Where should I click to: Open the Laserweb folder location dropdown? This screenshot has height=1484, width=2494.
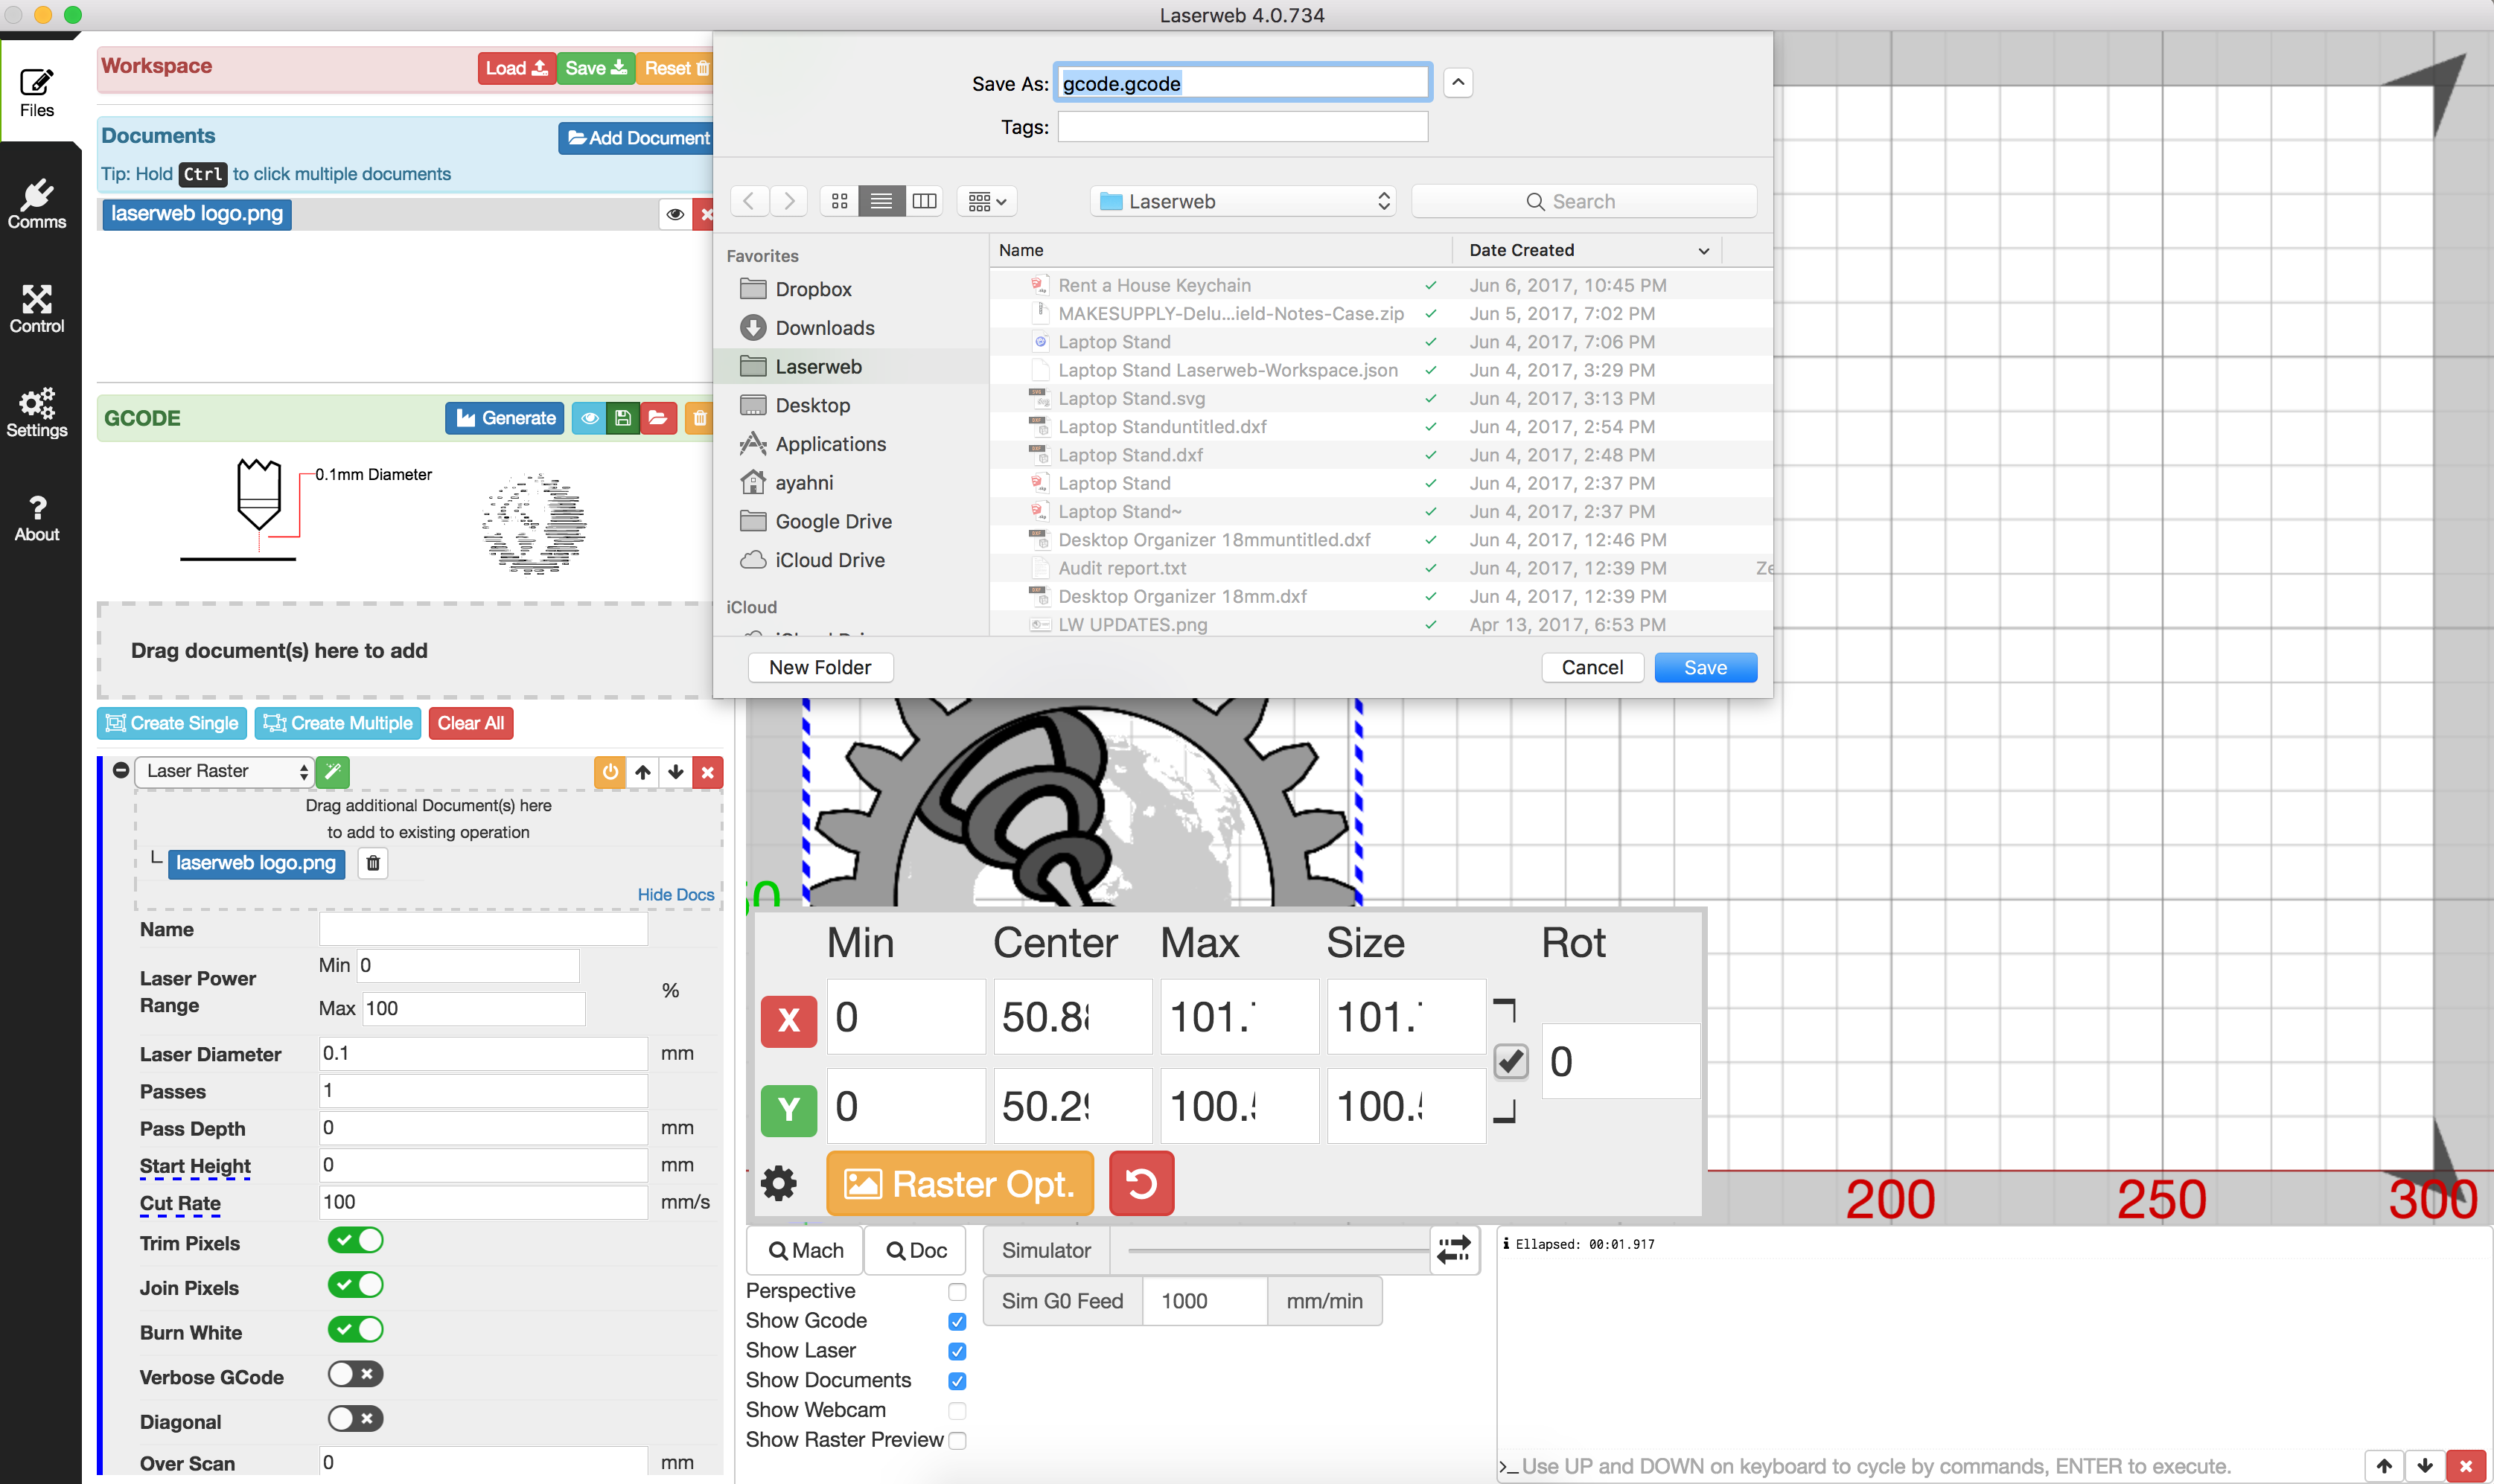[x=1244, y=201]
